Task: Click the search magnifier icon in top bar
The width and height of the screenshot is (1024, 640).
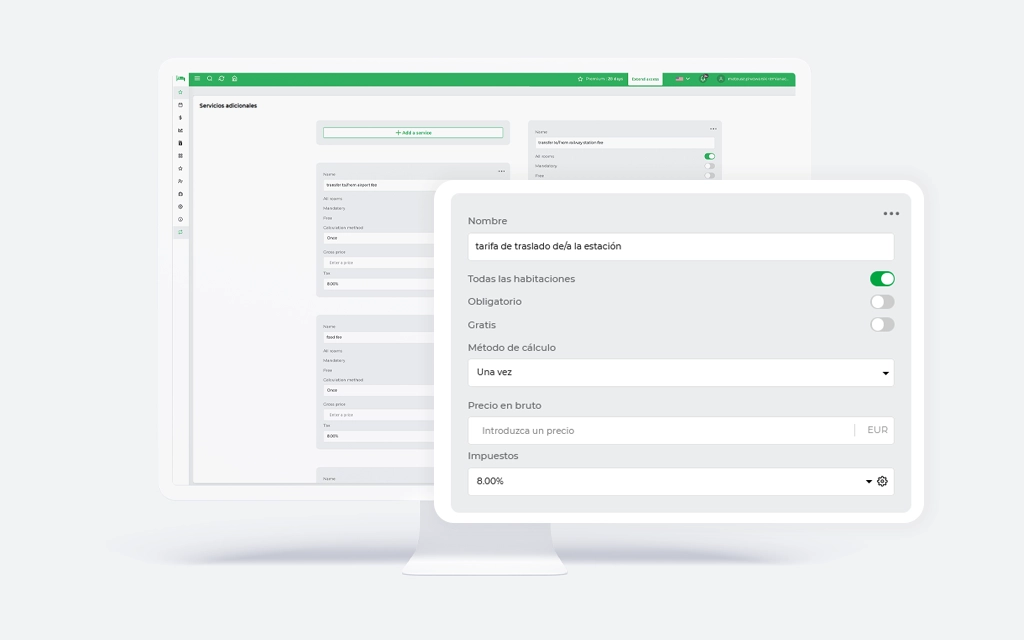Action: tap(209, 78)
